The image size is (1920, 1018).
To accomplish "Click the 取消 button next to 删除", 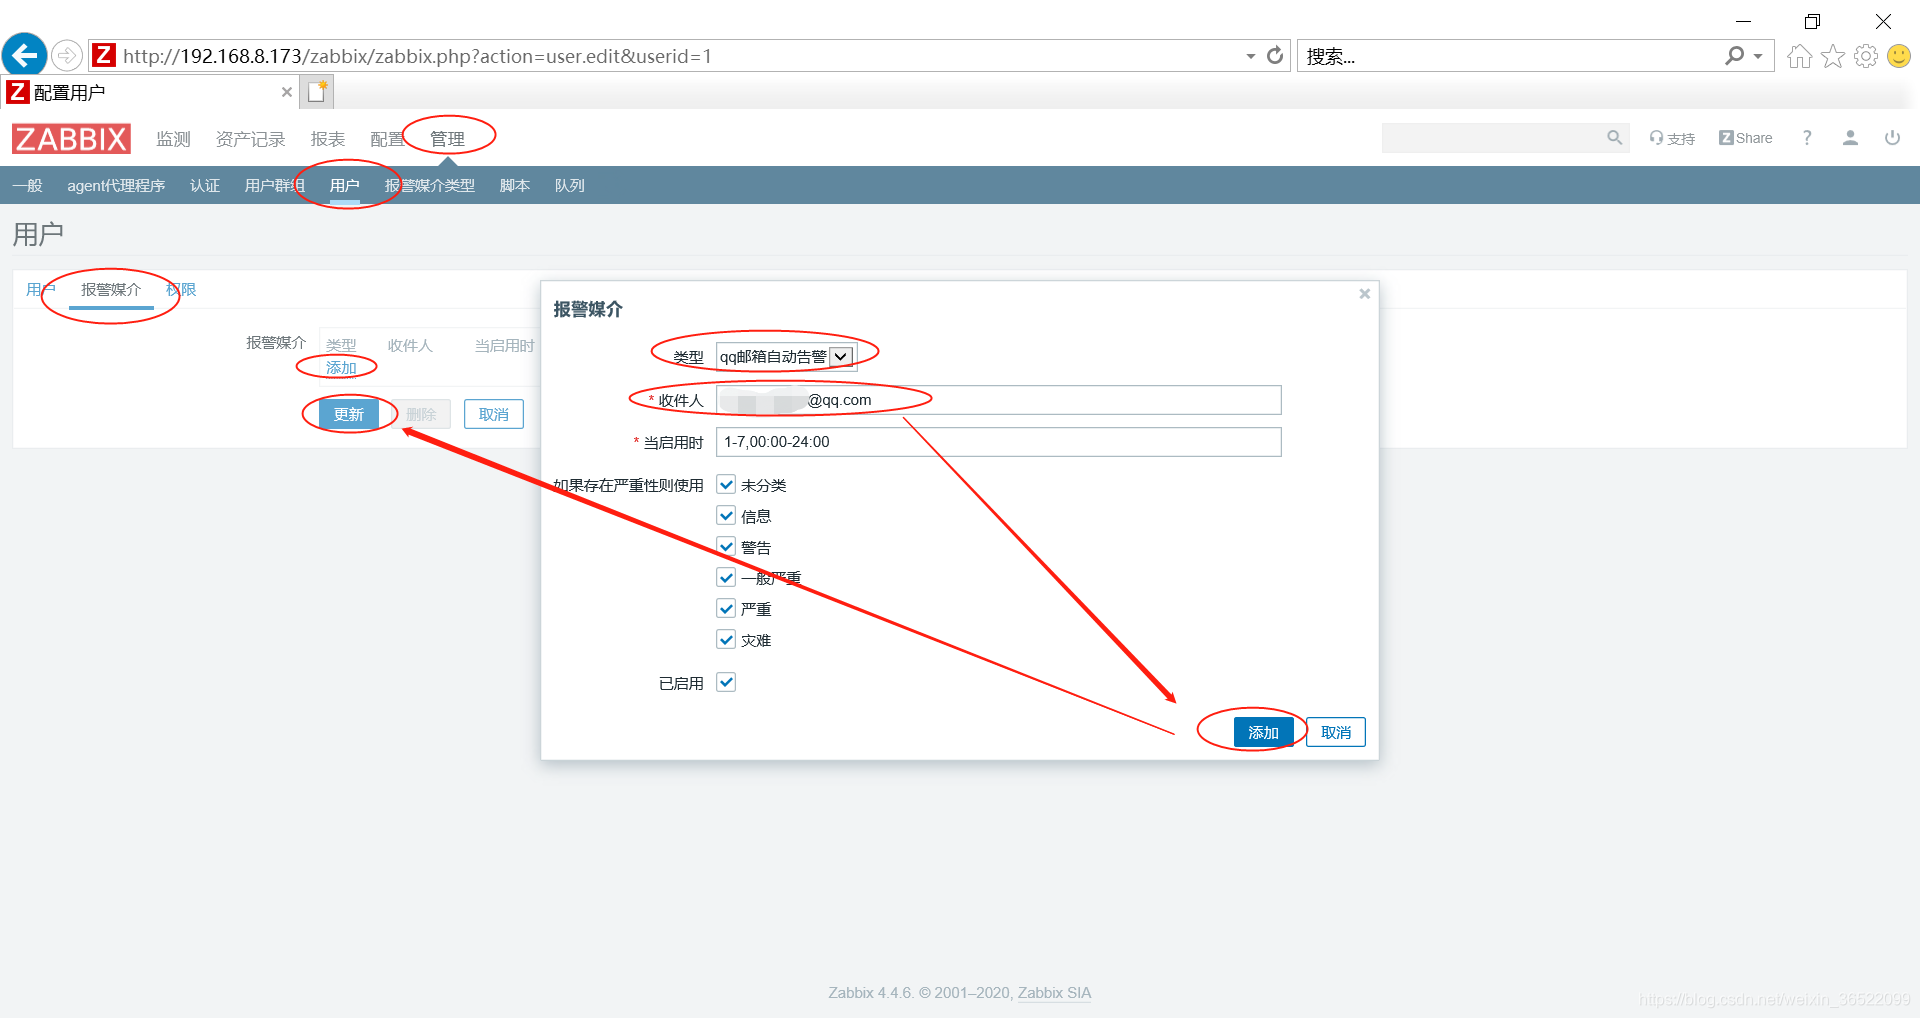I will 494,414.
